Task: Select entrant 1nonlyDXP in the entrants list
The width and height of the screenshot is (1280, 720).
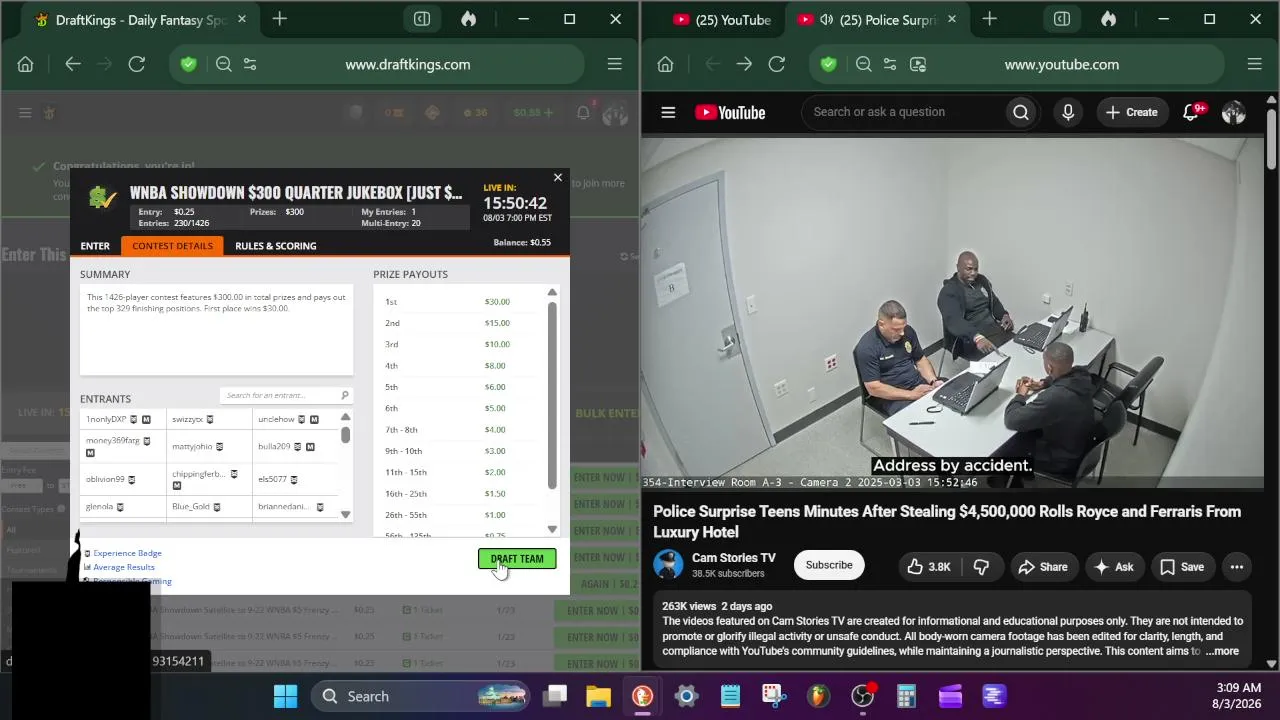Action: 106,419
